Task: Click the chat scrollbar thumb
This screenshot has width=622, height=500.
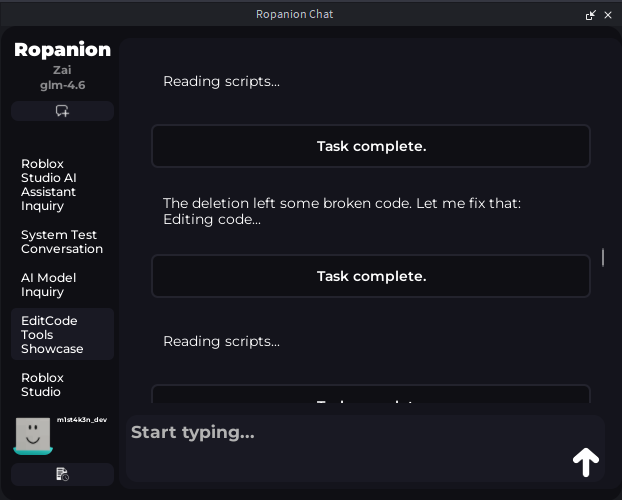Action: 602,257
